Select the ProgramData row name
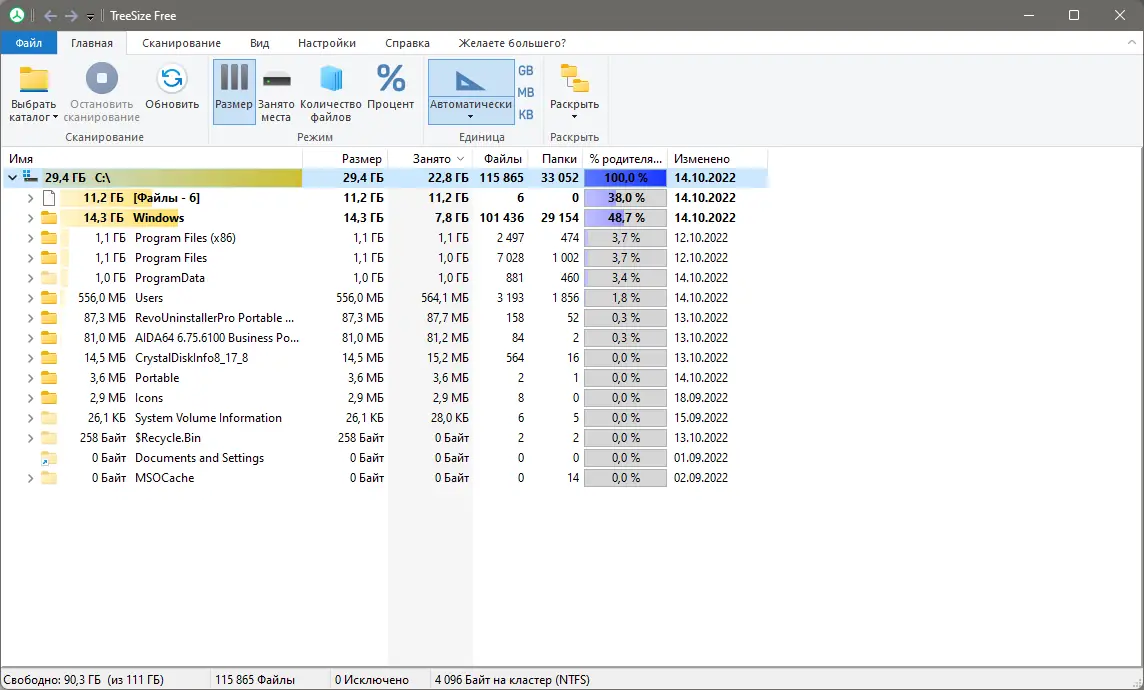This screenshot has width=1144, height=690. coord(170,278)
